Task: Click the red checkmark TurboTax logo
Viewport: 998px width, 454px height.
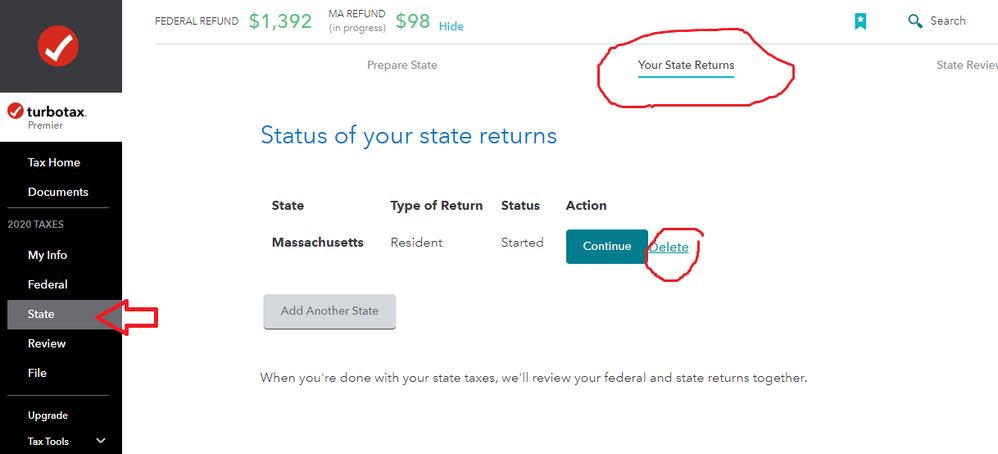Action: pyautogui.click(x=59, y=46)
